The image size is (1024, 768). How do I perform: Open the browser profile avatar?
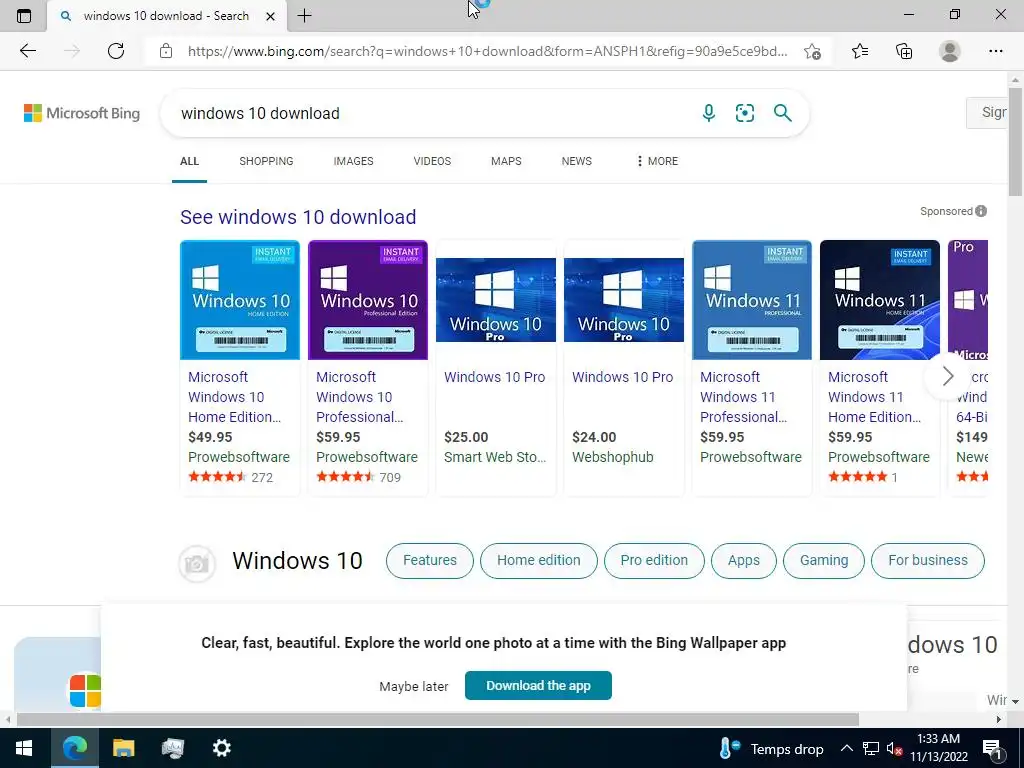pos(950,51)
